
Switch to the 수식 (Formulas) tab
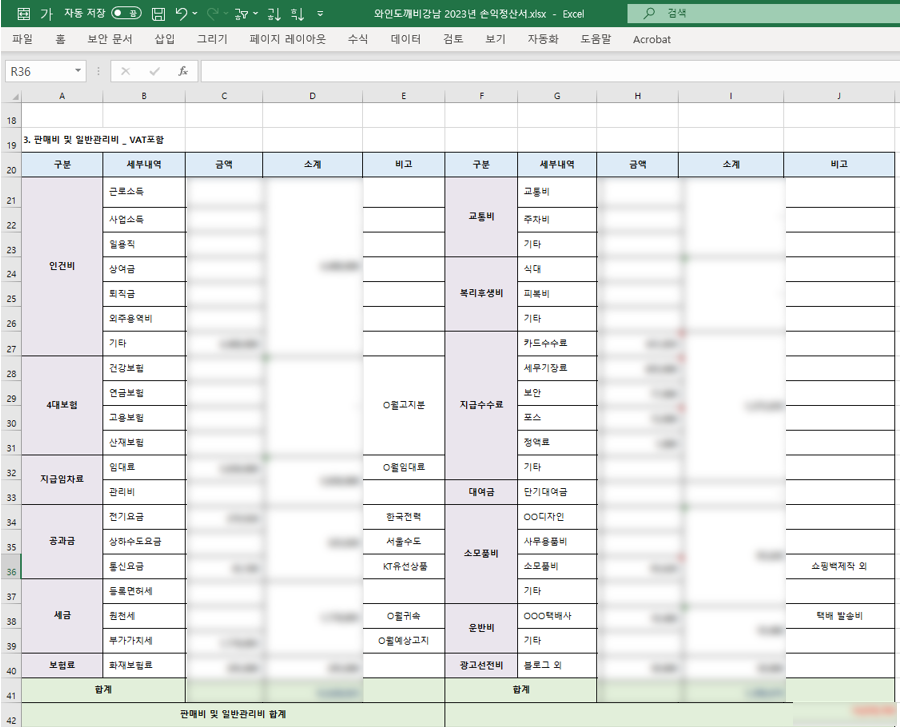coord(358,39)
